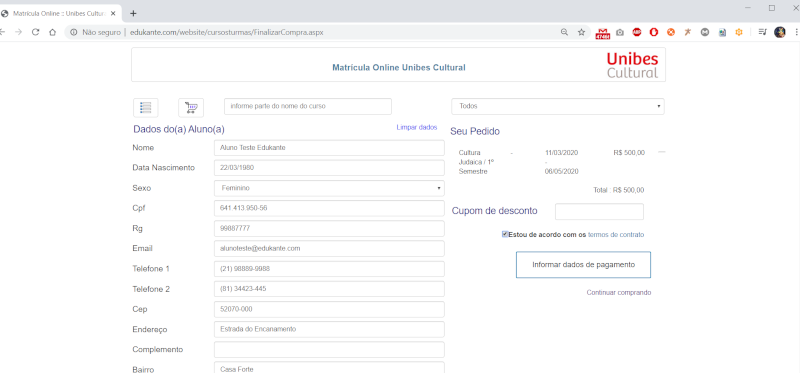Focus the Telefone 2 field
800x373 pixels.
[329, 289]
